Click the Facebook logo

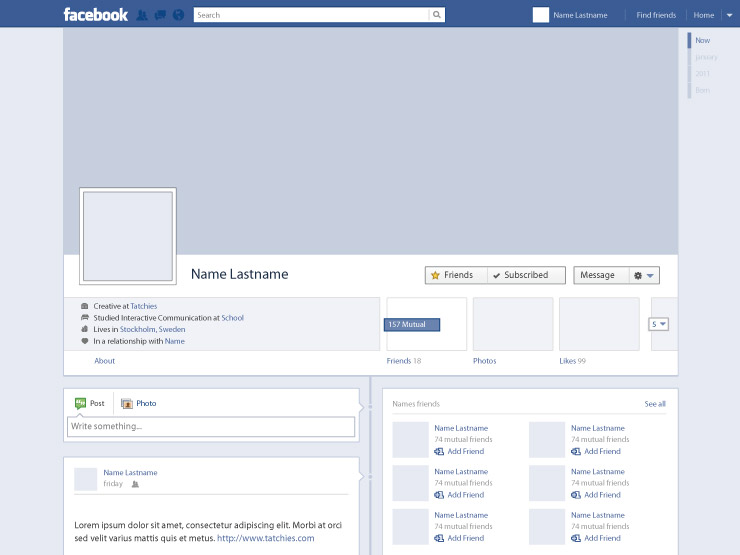[x=95, y=15]
